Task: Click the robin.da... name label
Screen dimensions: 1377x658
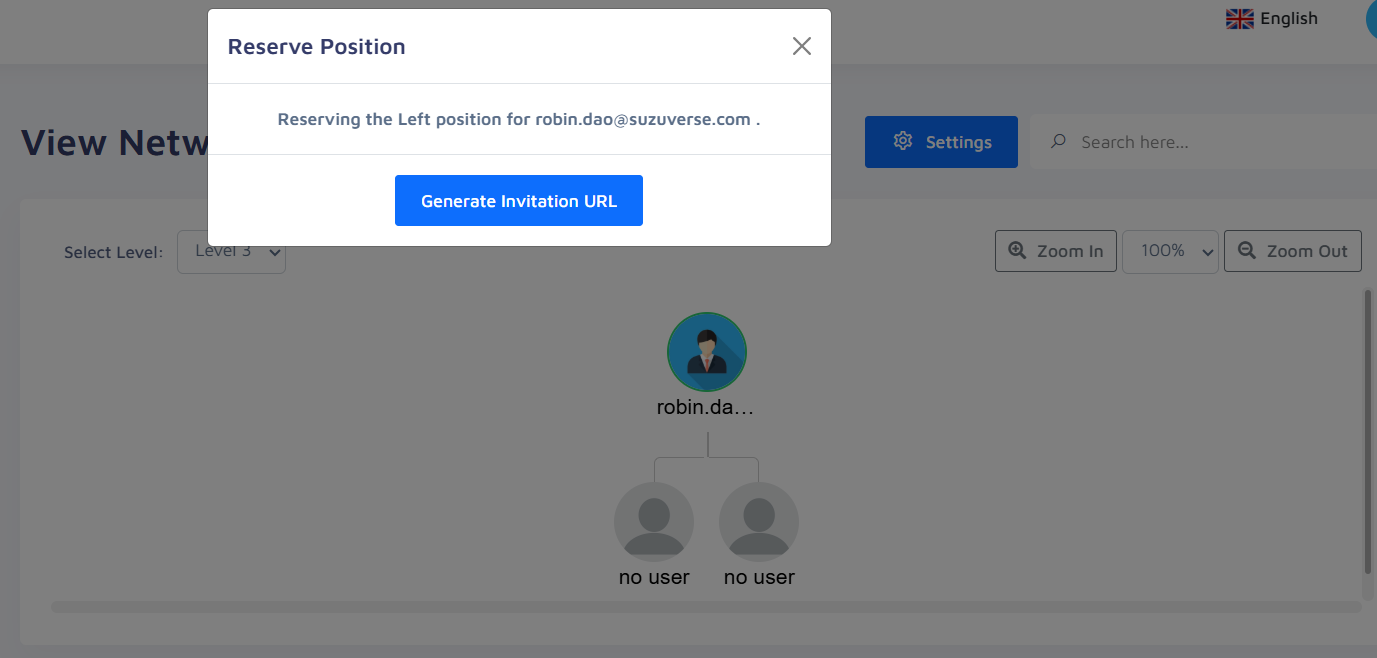Action: click(x=704, y=408)
